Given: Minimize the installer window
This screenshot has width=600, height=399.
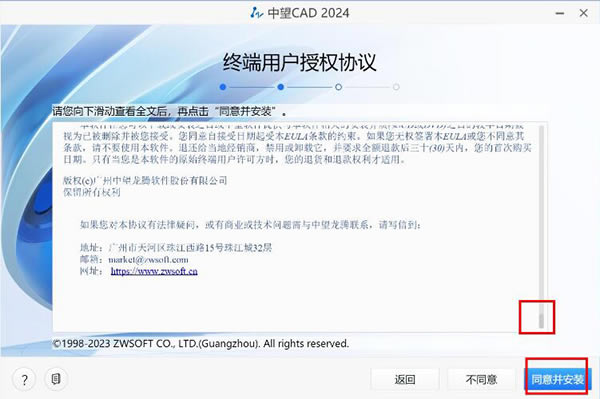Looking at the screenshot, I should pyautogui.click(x=560, y=13).
